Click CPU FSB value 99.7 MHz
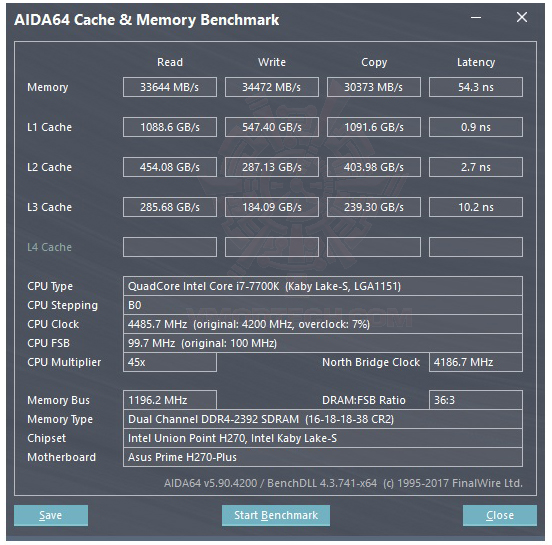The height and width of the screenshot is (545, 552). [x=323, y=343]
